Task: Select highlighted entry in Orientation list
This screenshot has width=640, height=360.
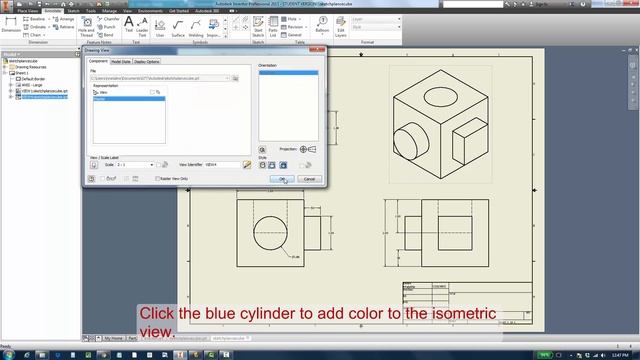Action: (289, 73)
